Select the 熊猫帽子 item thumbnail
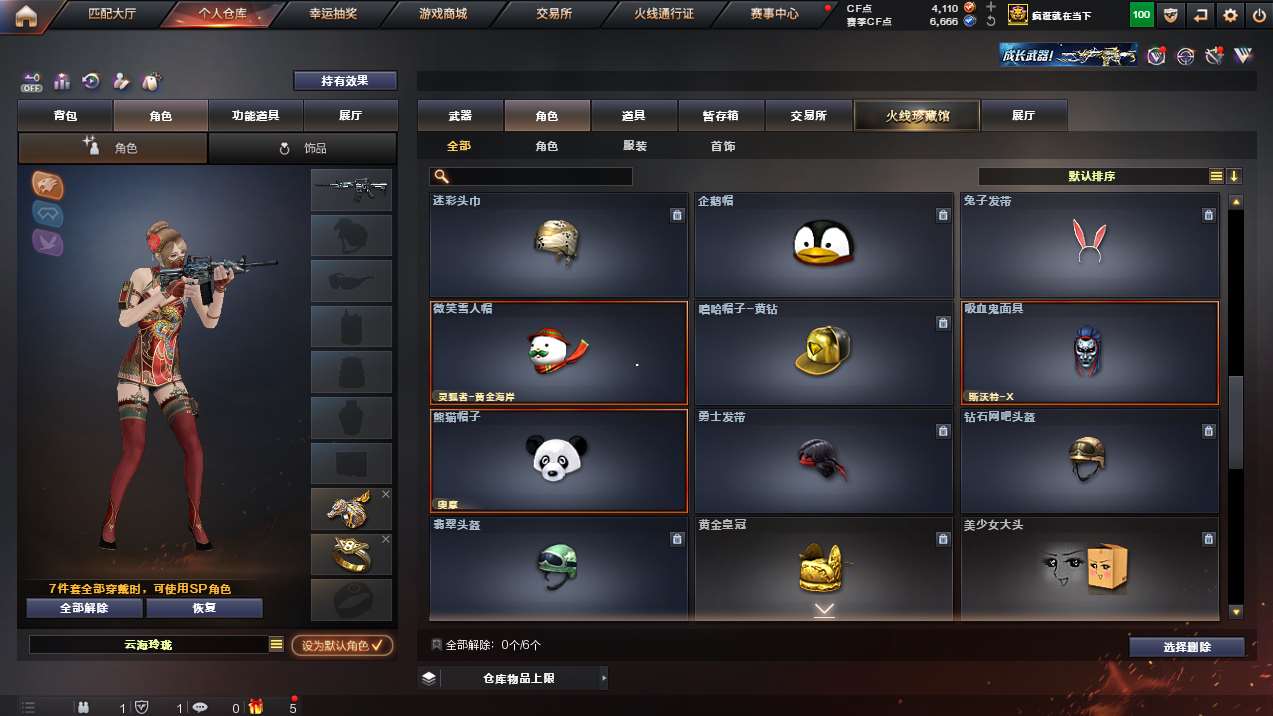The image size is (1273, 716). tap(558, 458)
